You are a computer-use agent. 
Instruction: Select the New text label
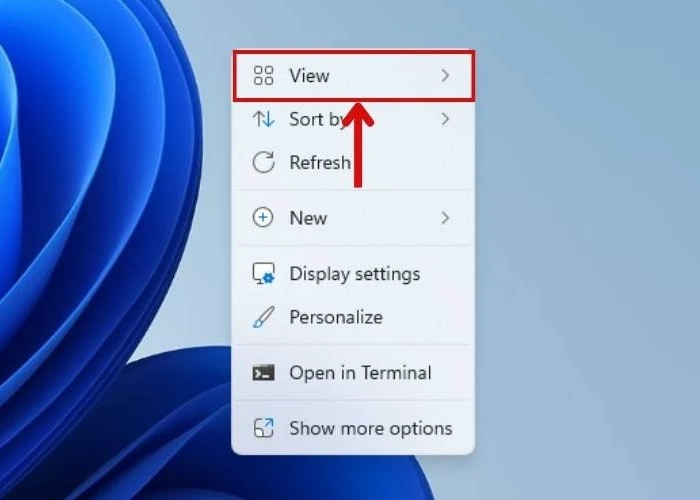click(x=308, y=218)
